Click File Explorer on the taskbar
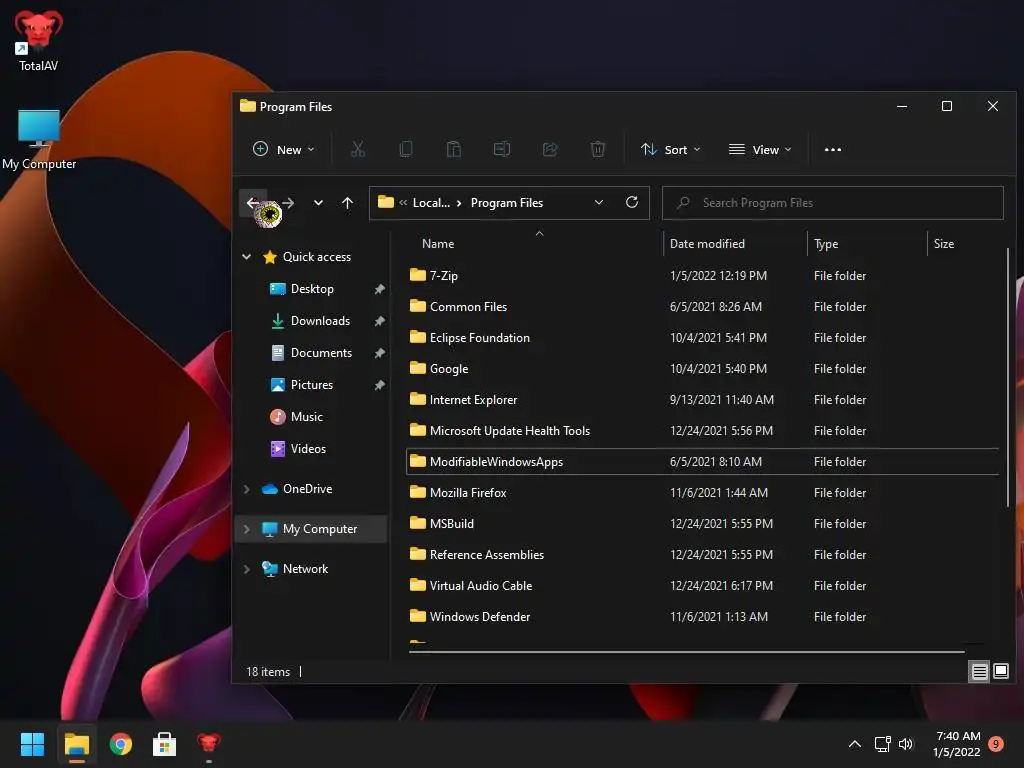1024x768 pixels. 76,744
